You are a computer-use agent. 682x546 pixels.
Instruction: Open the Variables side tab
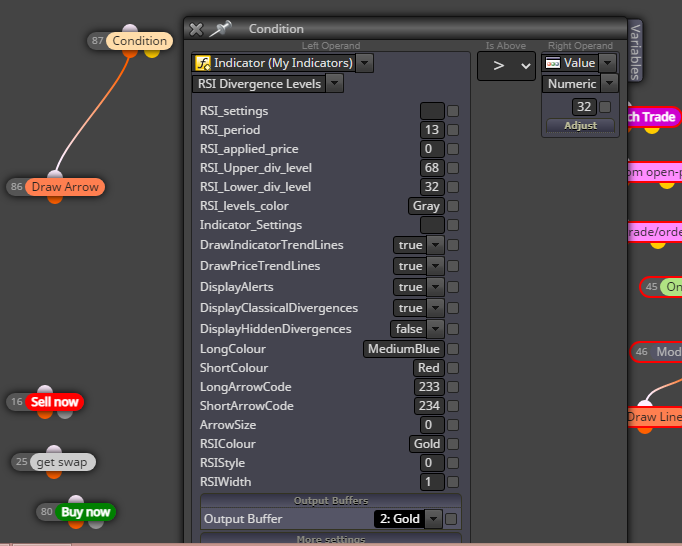[635, 51]
